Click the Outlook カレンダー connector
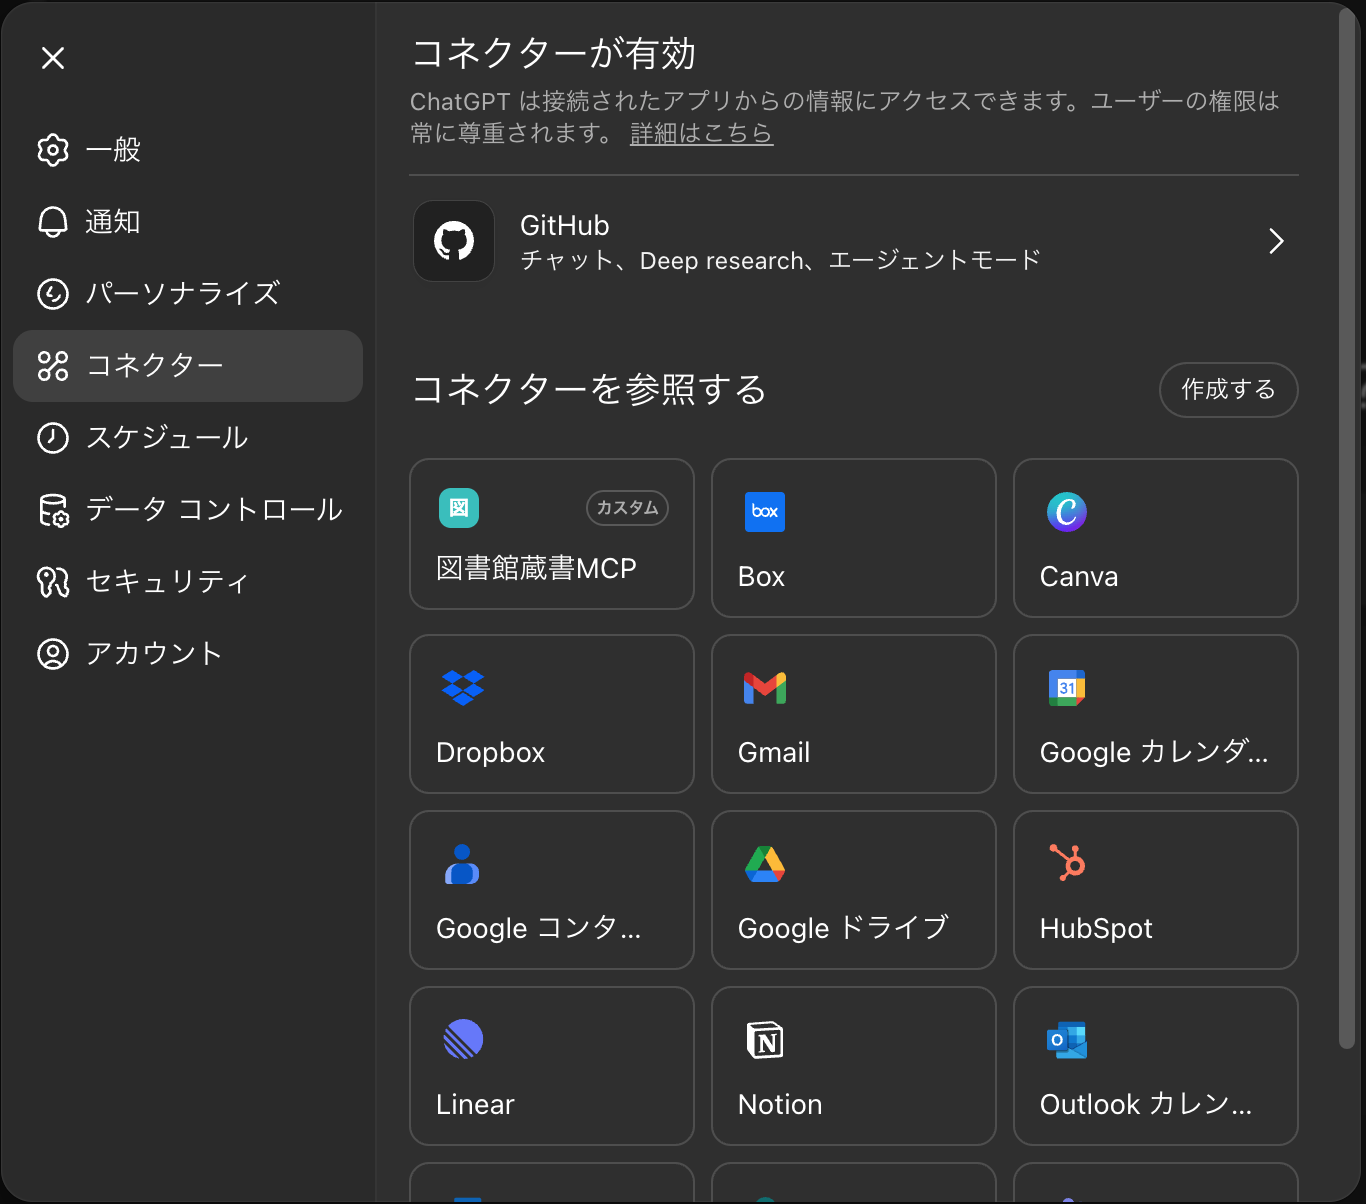This screenshot has height=1204, width=1366. pyautogui.click(x=1155, y=1065)
